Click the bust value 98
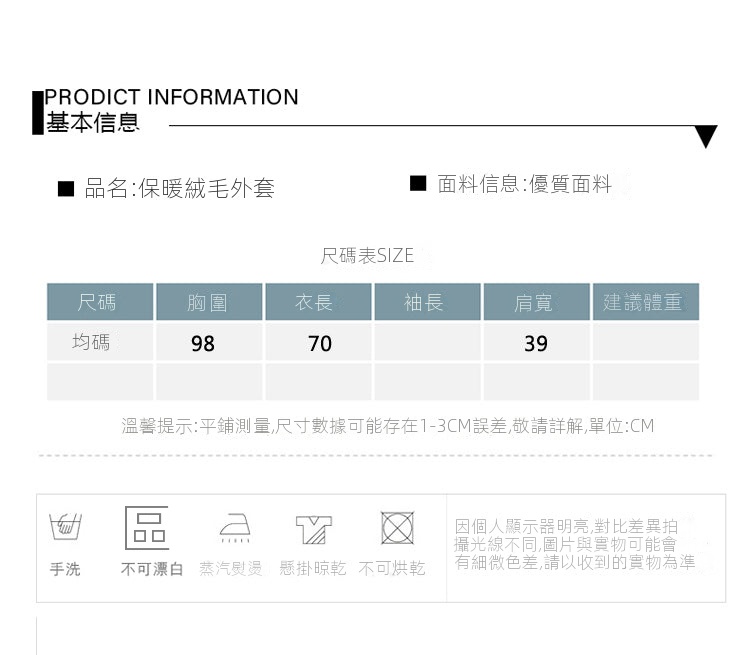Viewport: 750px width, 655px height. [x=203, y=344]
